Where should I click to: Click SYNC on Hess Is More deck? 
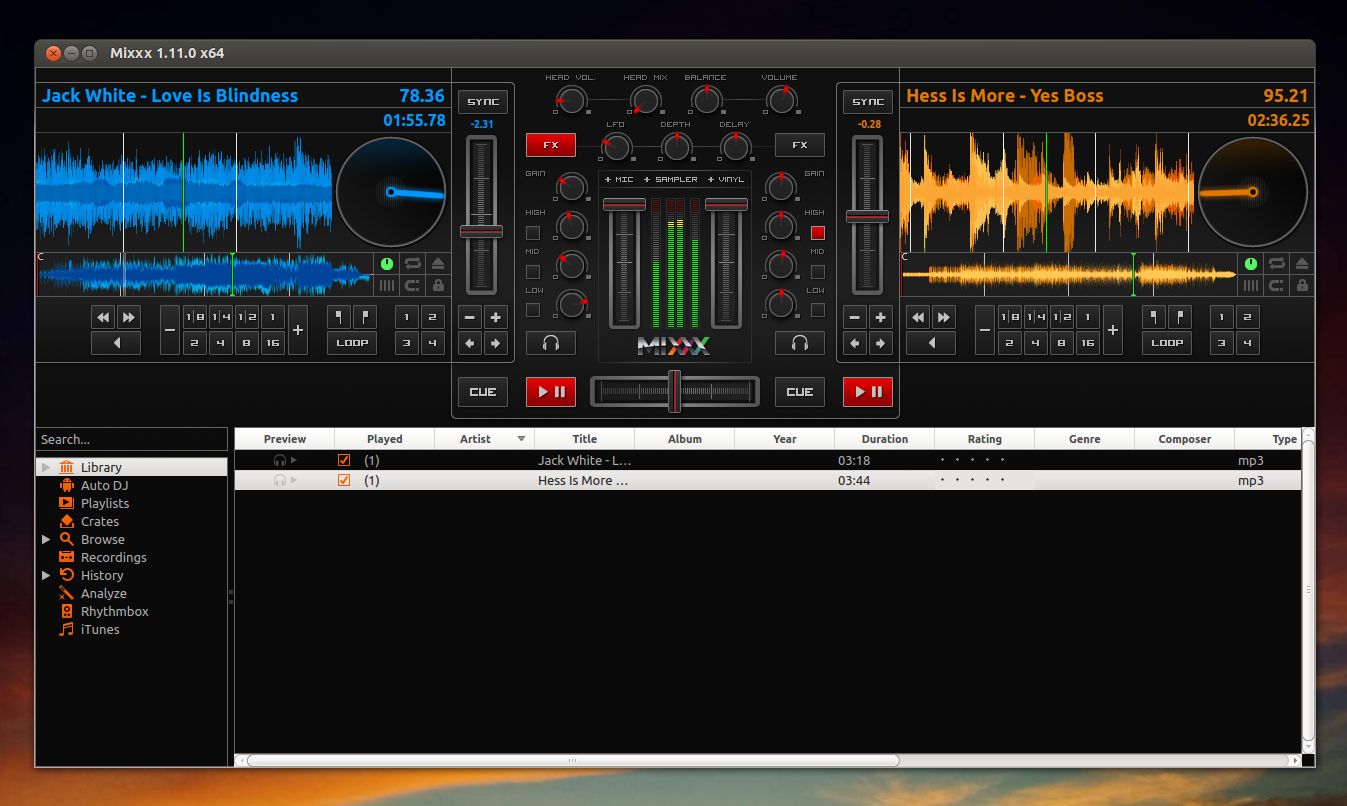(868, 102)
